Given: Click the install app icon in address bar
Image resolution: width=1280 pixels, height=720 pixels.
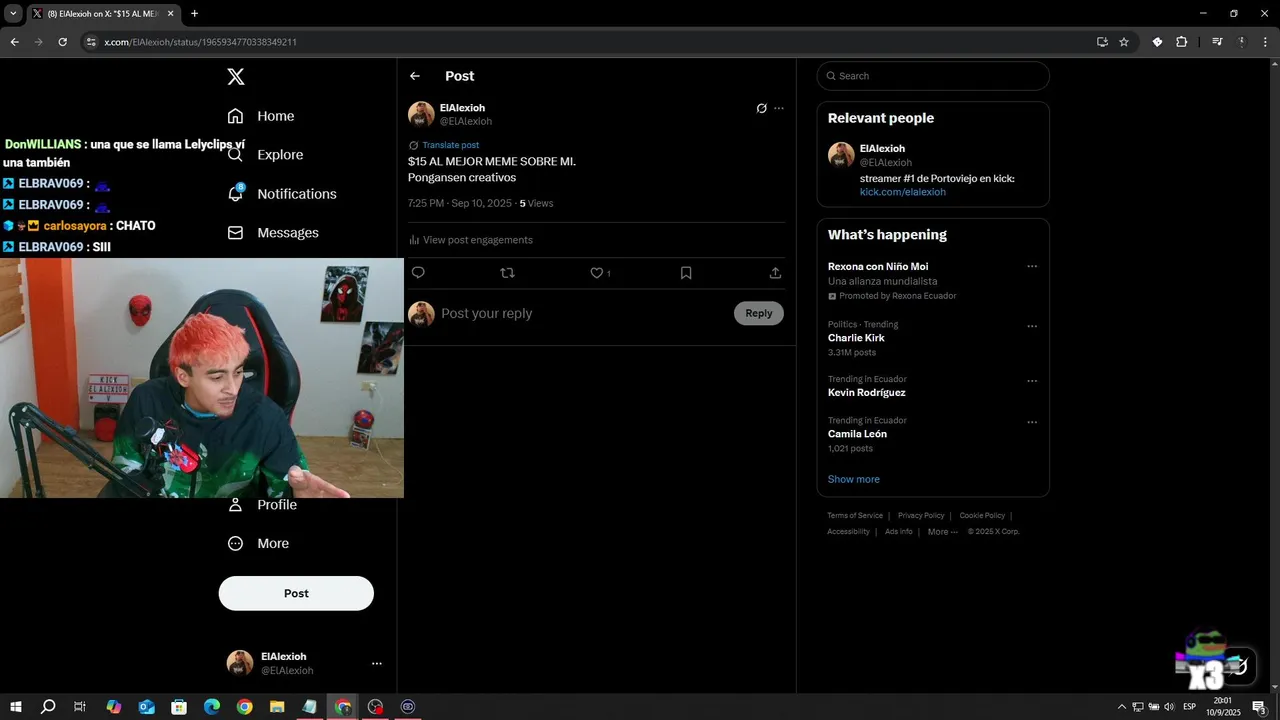Looking at the screenshot, I should tap(1102, 42).
